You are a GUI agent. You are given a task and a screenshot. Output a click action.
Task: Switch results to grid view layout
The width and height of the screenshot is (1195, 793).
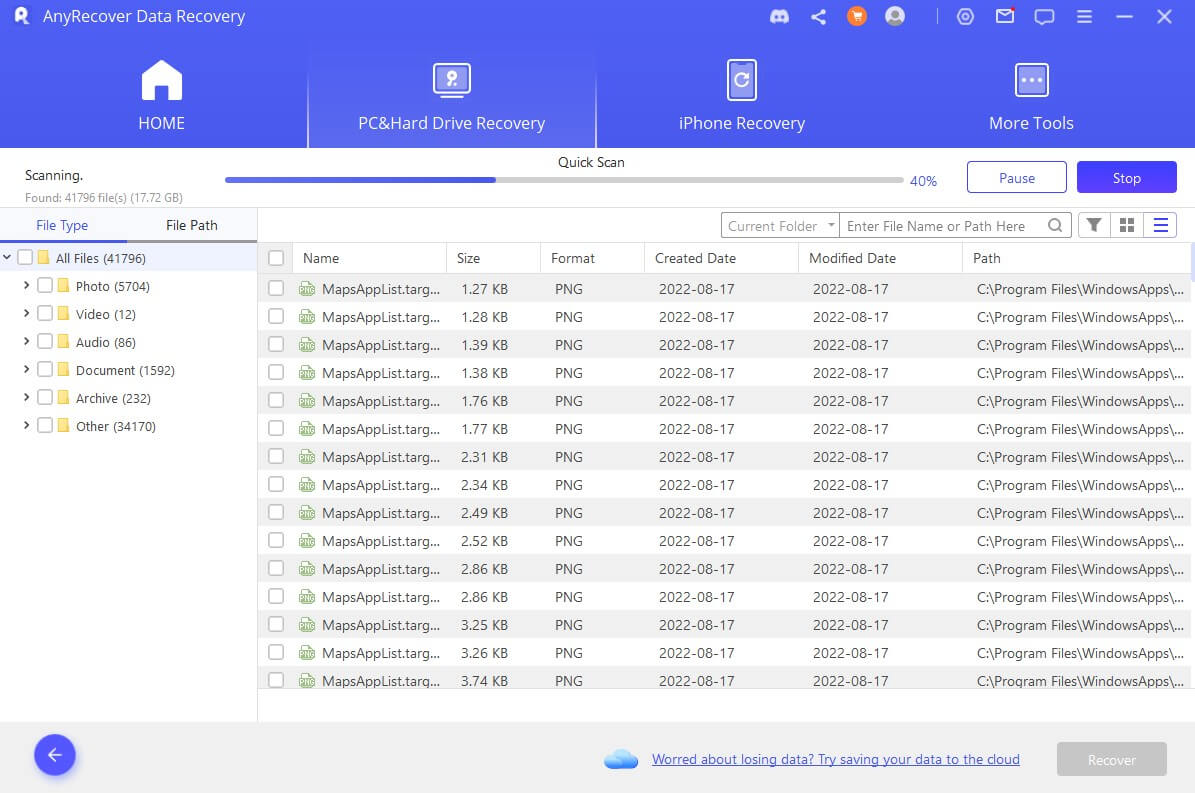(1126, 225)
